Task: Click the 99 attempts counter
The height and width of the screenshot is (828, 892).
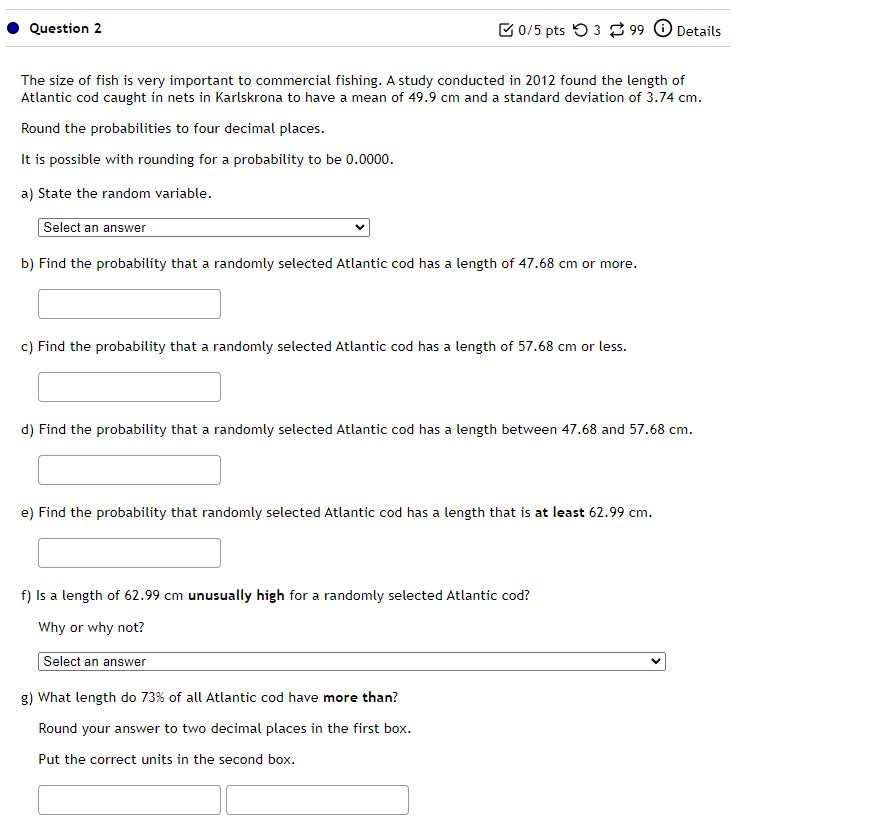Action: [x=636, y=31]
